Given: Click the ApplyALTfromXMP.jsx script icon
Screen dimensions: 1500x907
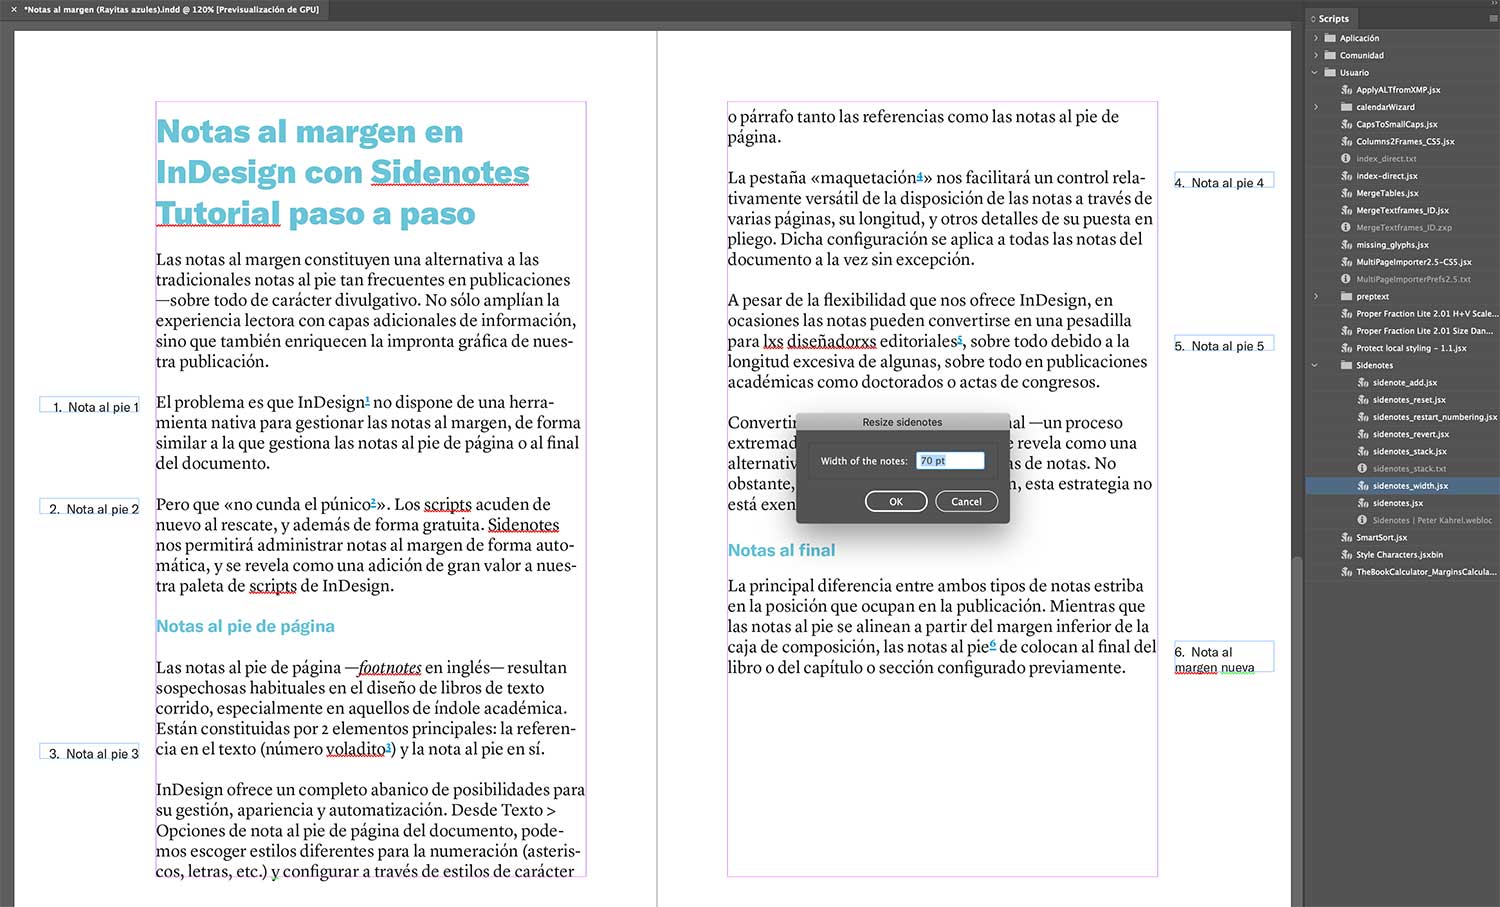Looking at the screenshot, I should coord(1346,90).
